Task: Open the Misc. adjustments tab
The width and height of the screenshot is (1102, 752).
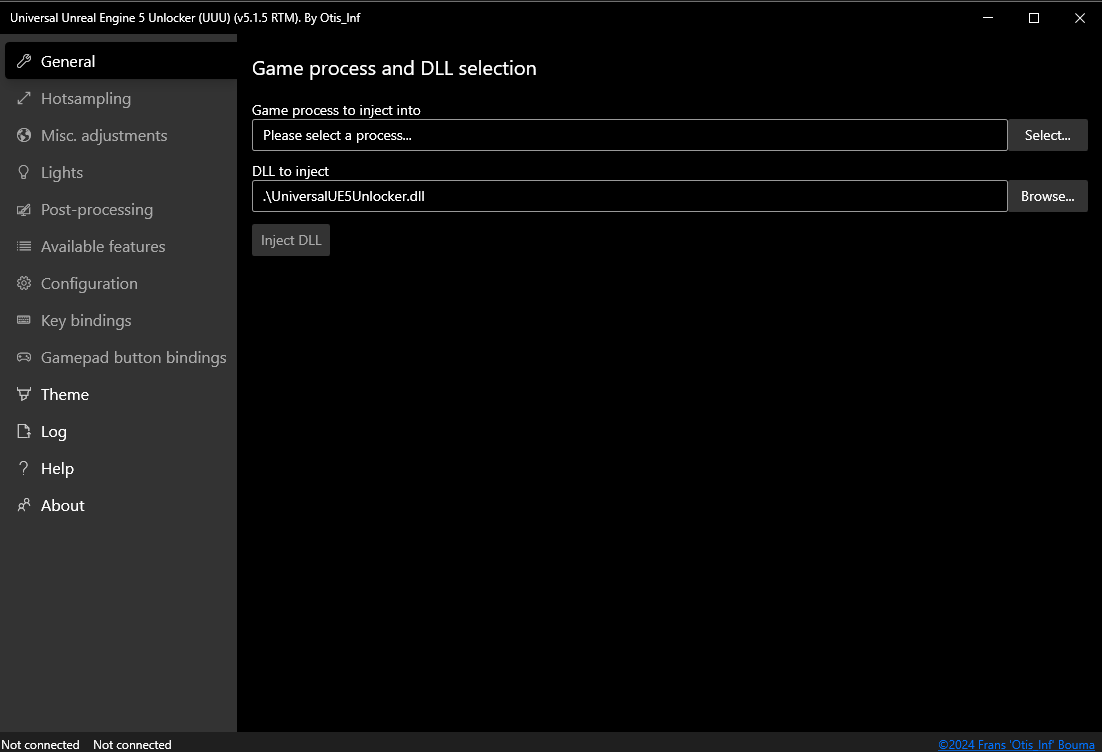Action: [x=121, y=135]
